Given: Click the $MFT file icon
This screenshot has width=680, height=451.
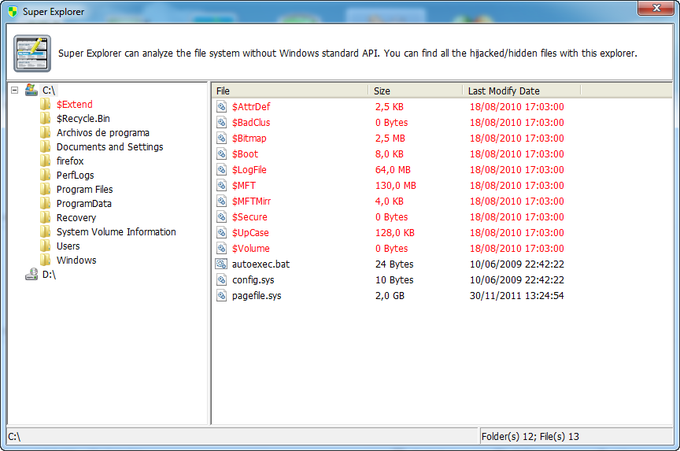Looking at the screenshot, I should point(222,186).
